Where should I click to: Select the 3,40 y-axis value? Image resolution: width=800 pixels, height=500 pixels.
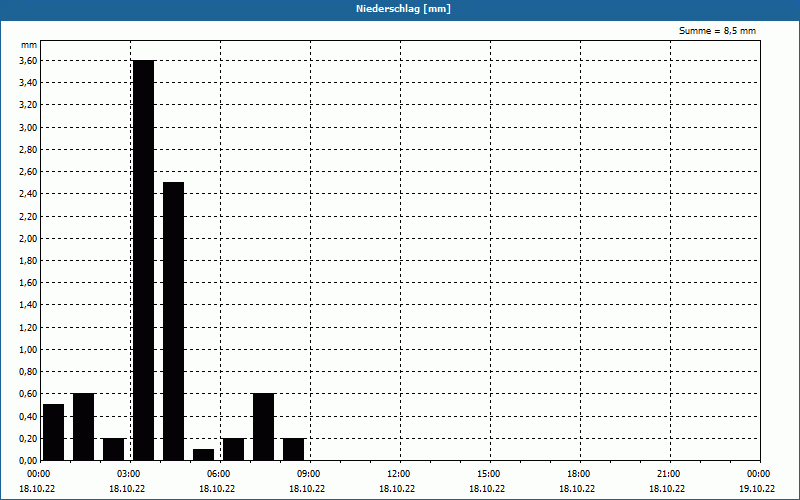click(x=28, y=83)
